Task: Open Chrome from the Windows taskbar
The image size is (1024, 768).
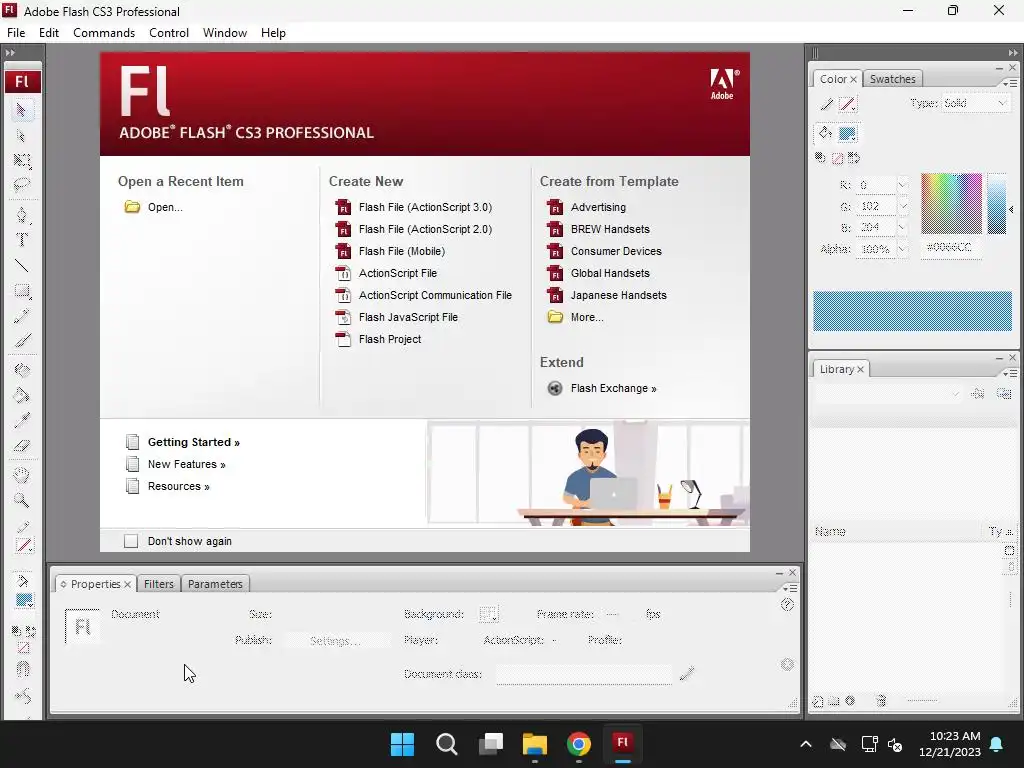Action: [579, 744]
